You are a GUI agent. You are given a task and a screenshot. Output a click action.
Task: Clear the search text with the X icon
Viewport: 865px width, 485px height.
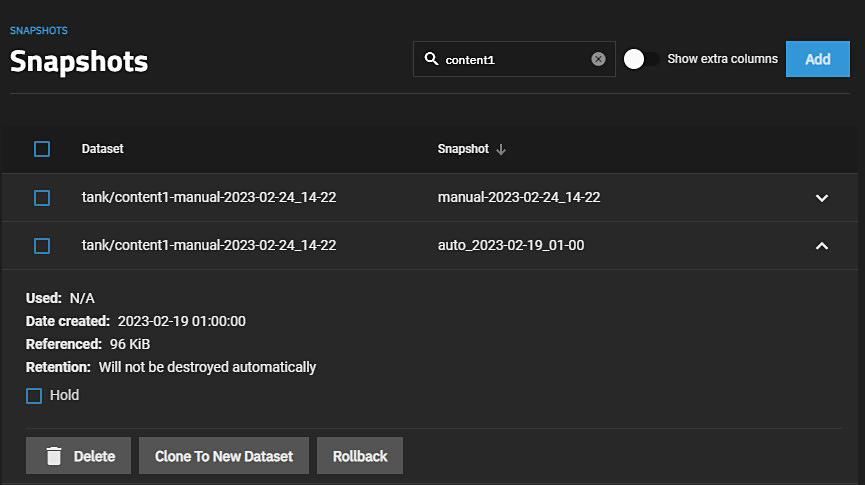598,59
